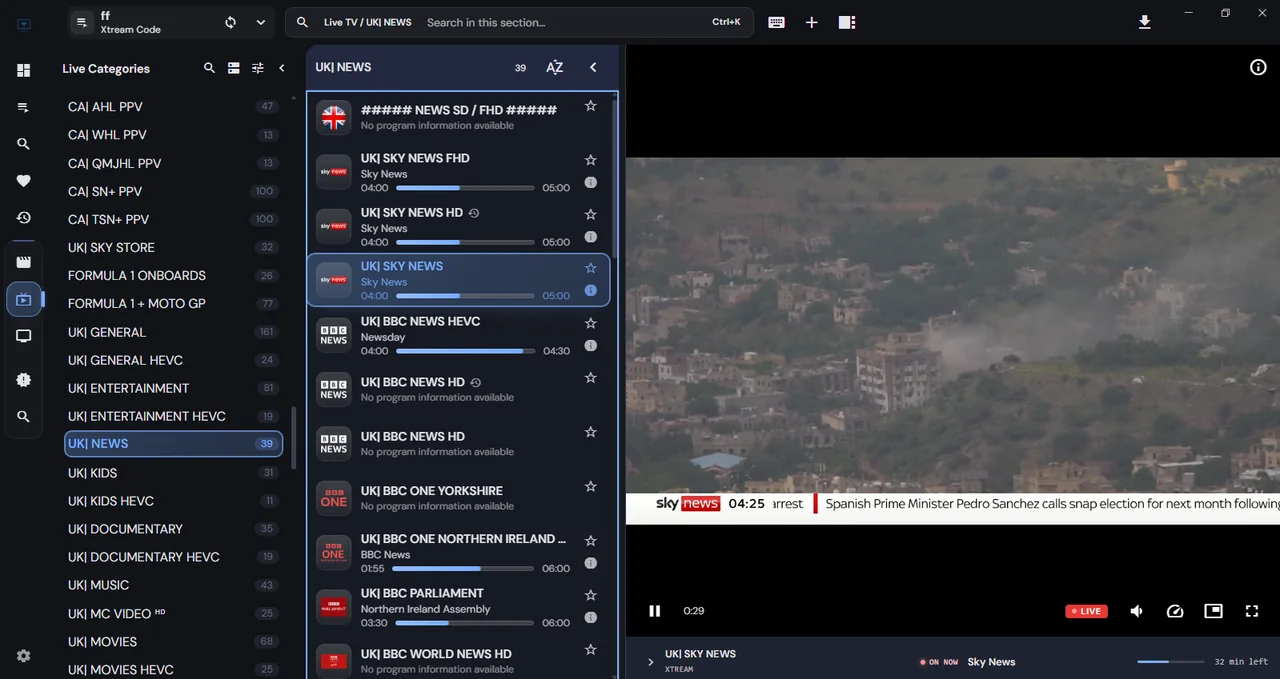The image size is (1280, 679).
Task: Open the keyboard shortcuts icon
Action: click(x=776, y=22)
